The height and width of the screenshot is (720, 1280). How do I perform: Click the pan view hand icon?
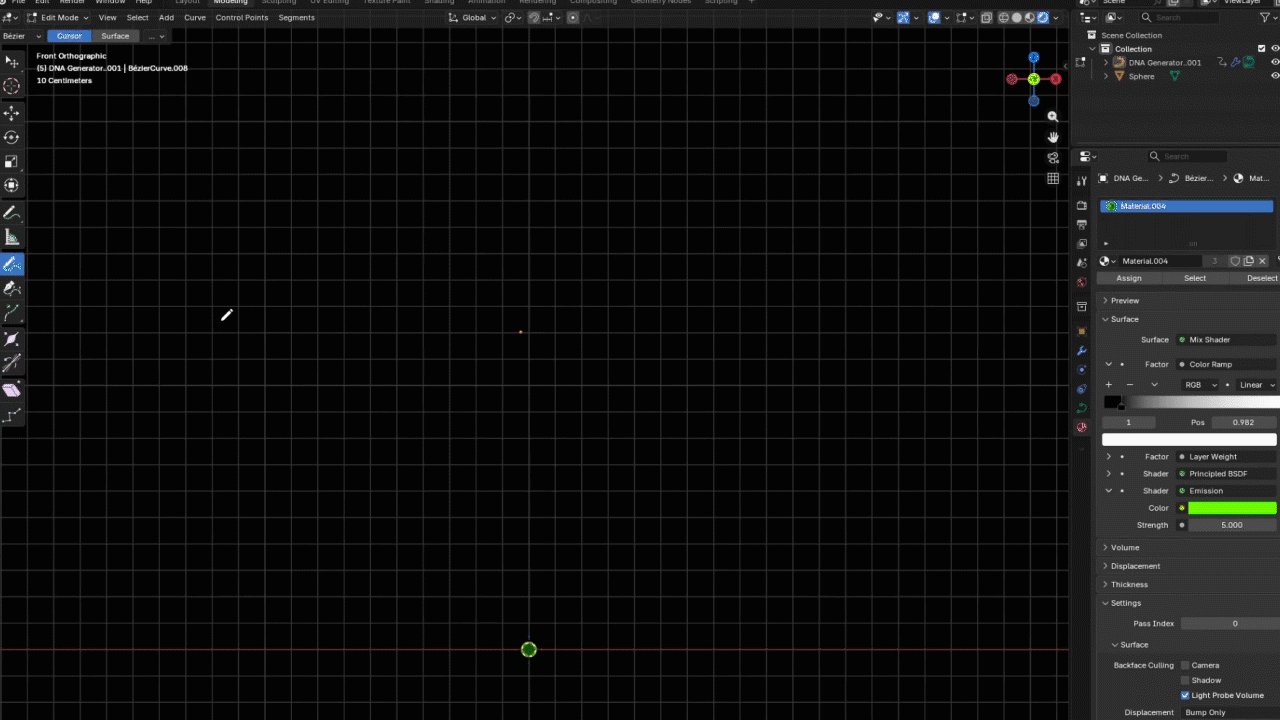click(x=1053, y=137)
